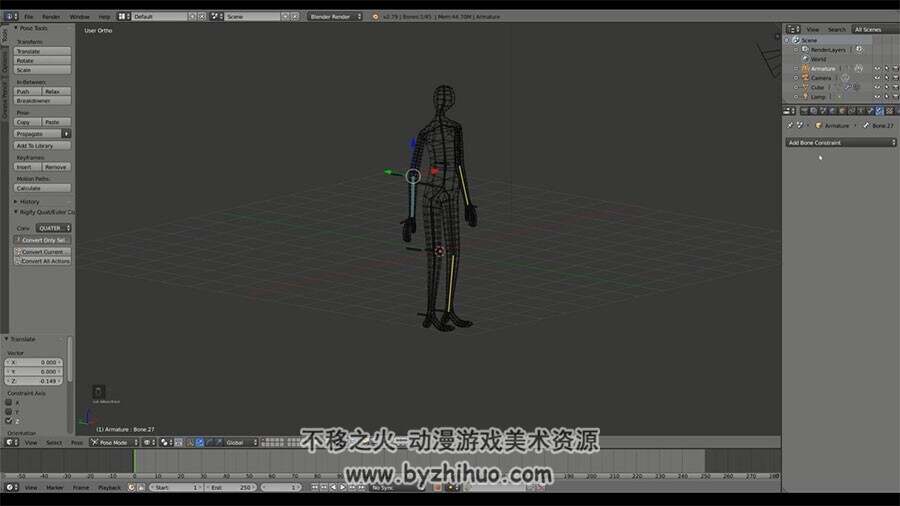Click the Add To Library button
The height and width of the screenshot is (506, 900).
(42, 146)
